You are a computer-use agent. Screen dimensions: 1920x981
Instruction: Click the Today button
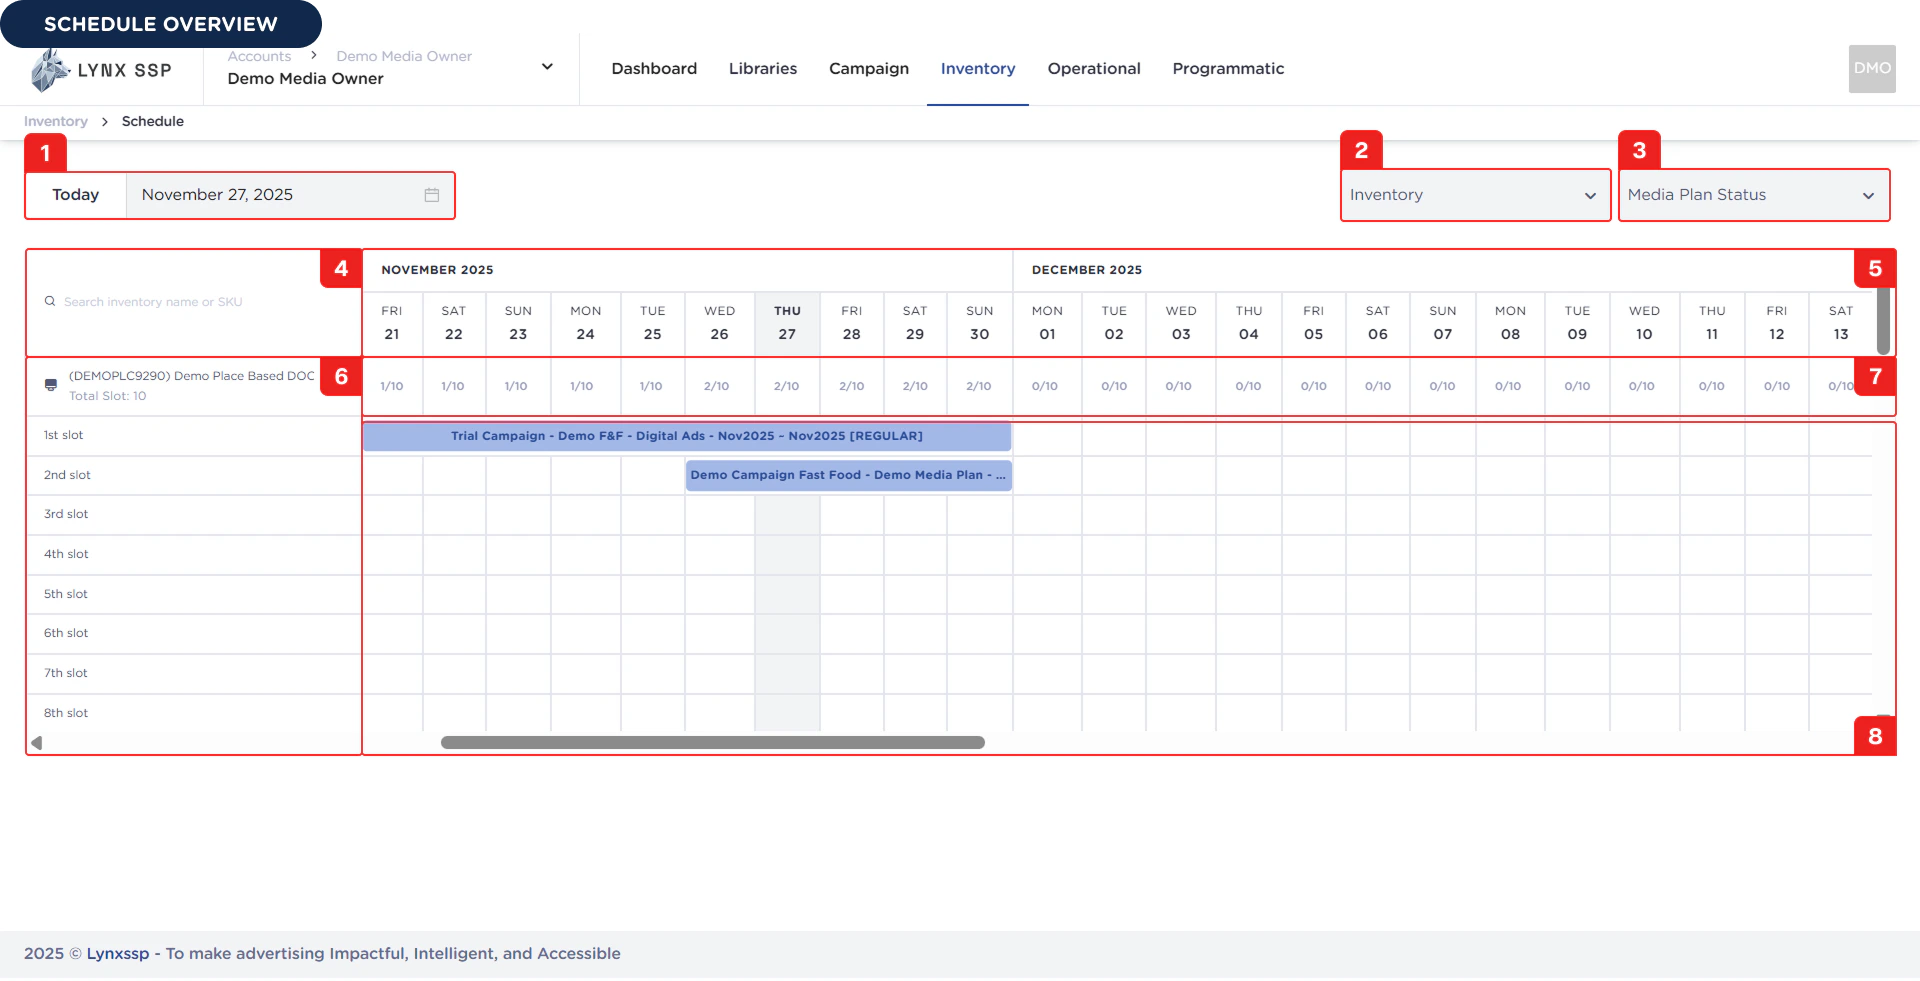[75, 195]
